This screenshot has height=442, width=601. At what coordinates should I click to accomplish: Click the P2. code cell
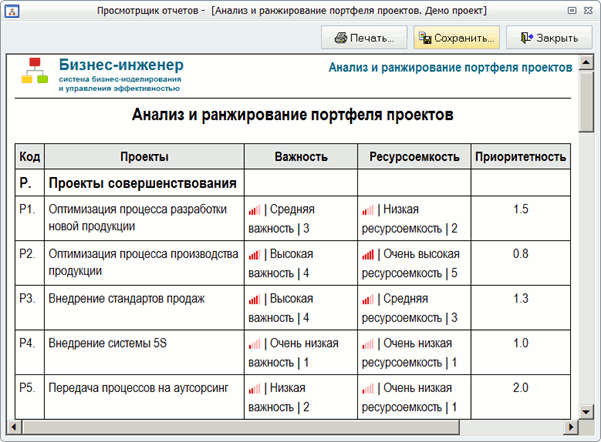coord(30,263)
